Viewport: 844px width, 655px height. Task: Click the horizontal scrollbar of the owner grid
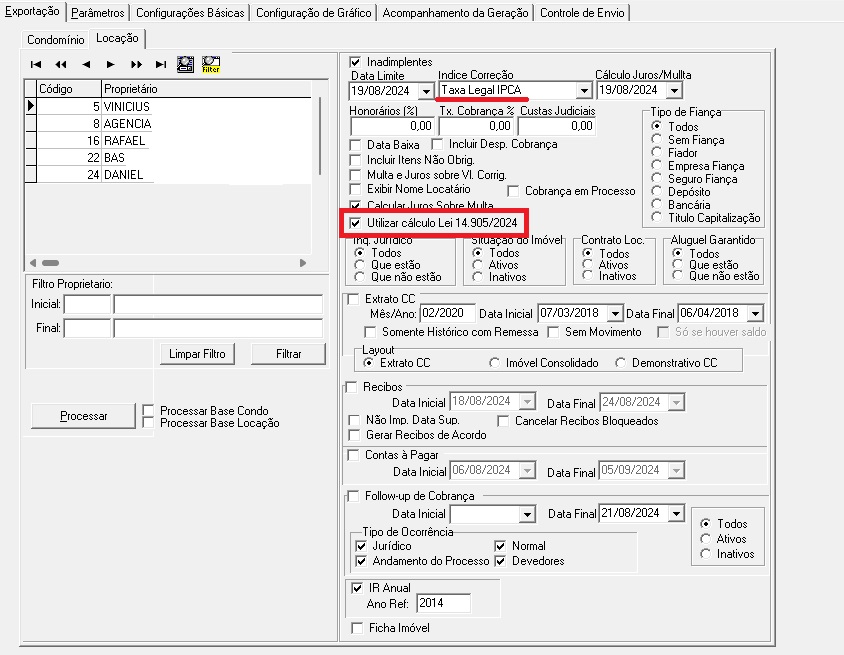point(165,262)
